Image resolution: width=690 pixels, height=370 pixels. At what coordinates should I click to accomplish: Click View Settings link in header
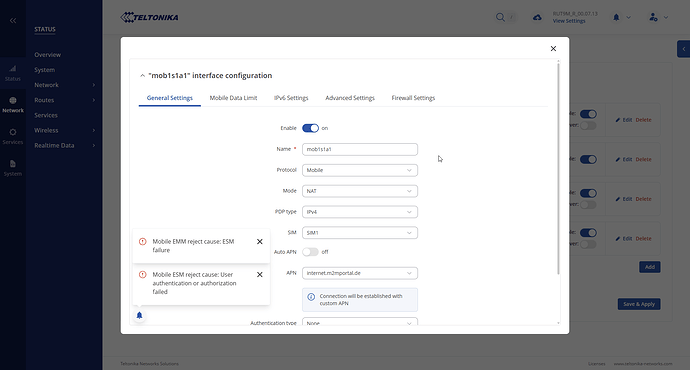pos(569,21)
